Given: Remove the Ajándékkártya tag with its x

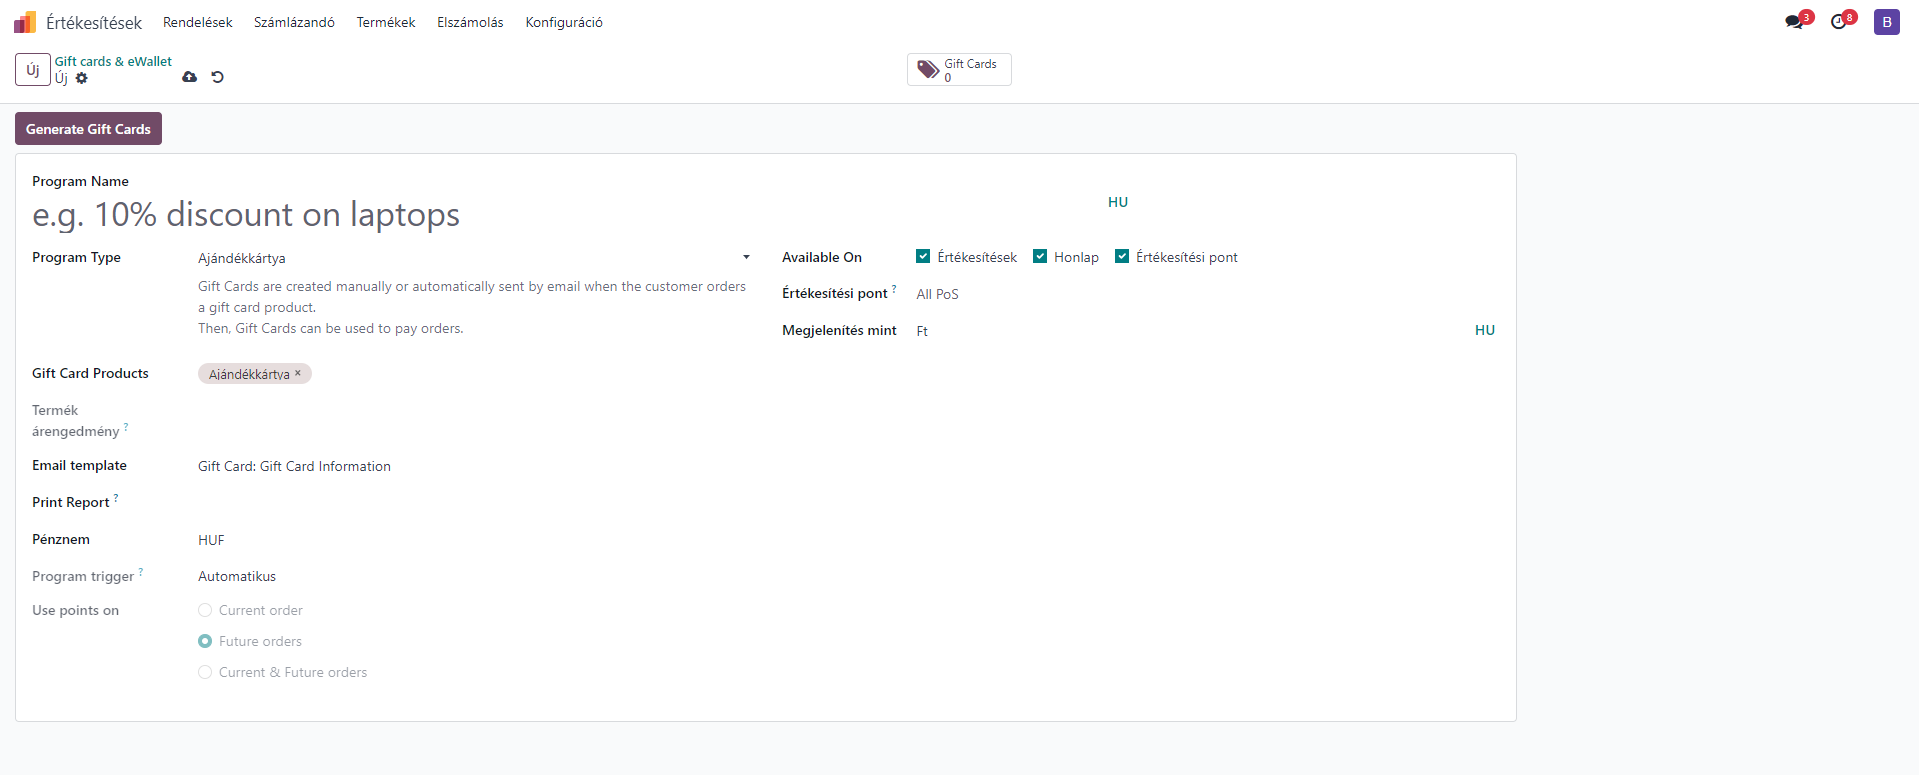Looking at the screenshot, I should 298,373.
